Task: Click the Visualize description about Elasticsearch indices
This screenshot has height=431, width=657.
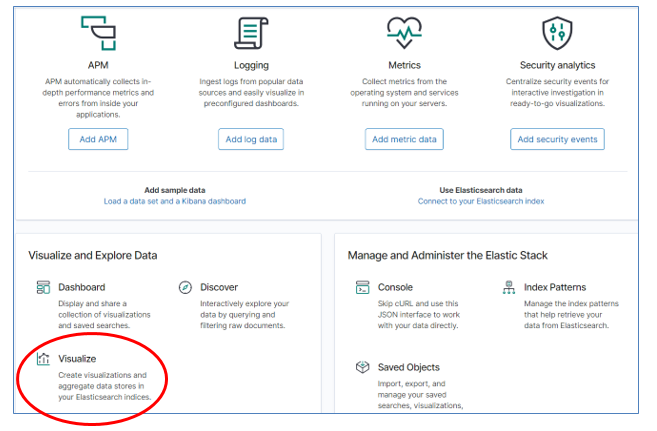Action: 105,386
